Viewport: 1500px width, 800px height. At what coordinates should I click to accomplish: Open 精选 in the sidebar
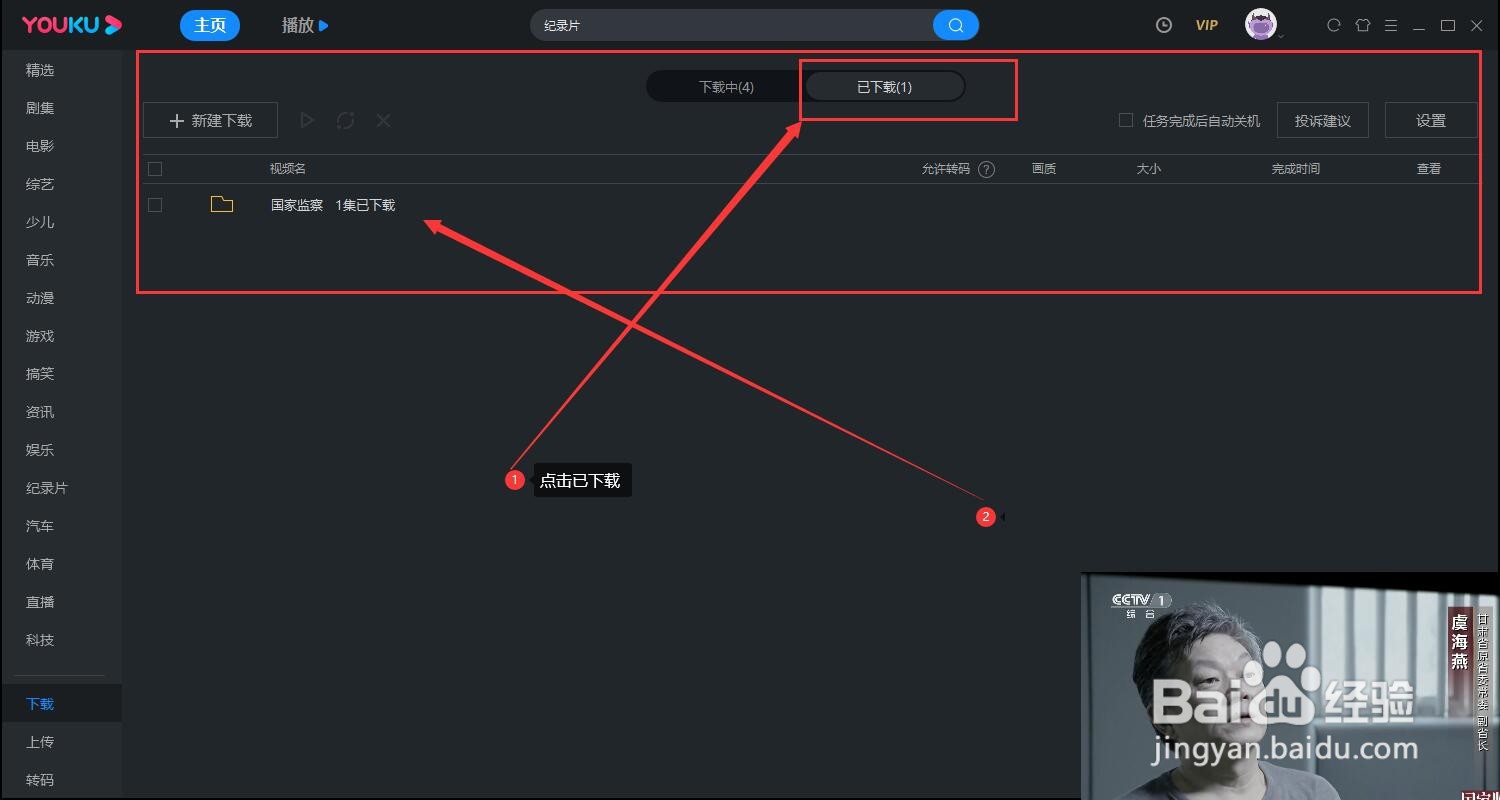[40, 70]
